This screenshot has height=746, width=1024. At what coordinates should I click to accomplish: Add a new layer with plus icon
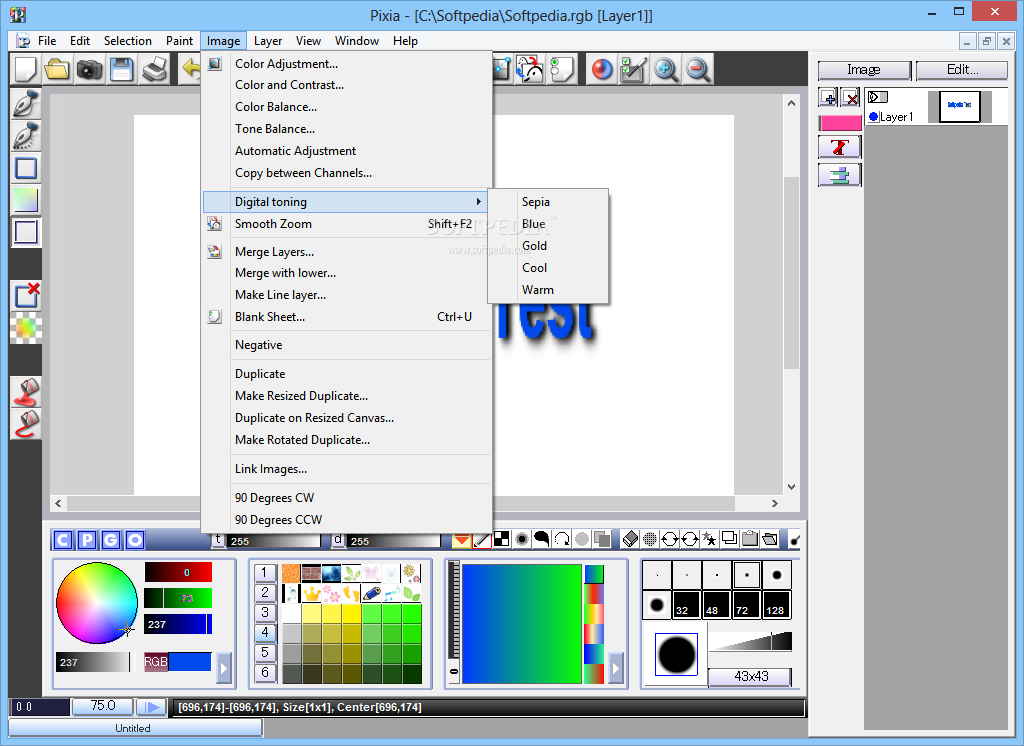pos(828,98)
